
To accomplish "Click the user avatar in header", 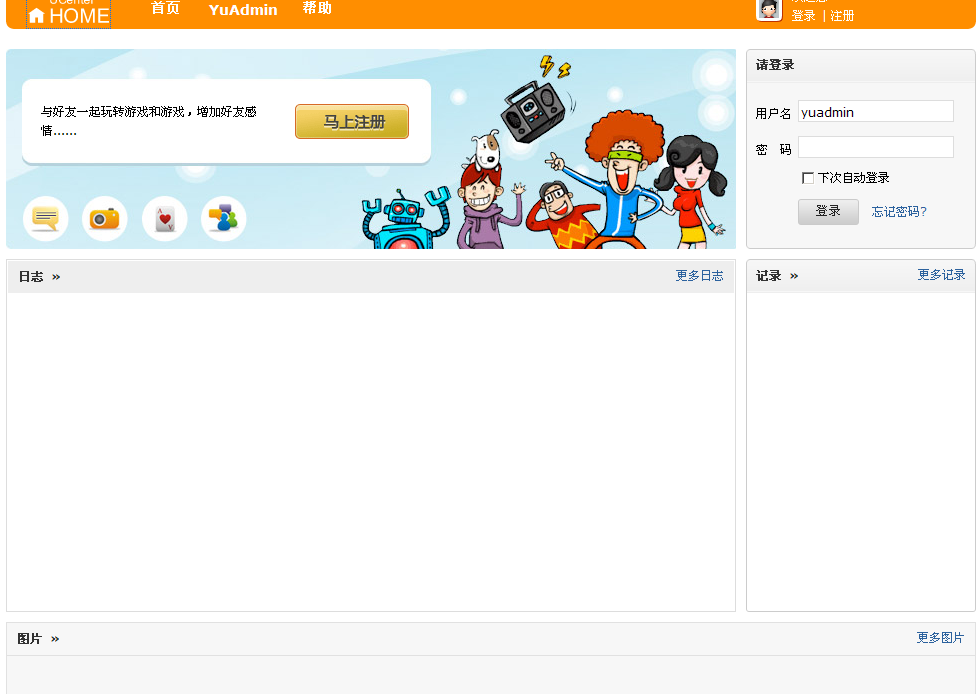I will click(x=769, y=10).
